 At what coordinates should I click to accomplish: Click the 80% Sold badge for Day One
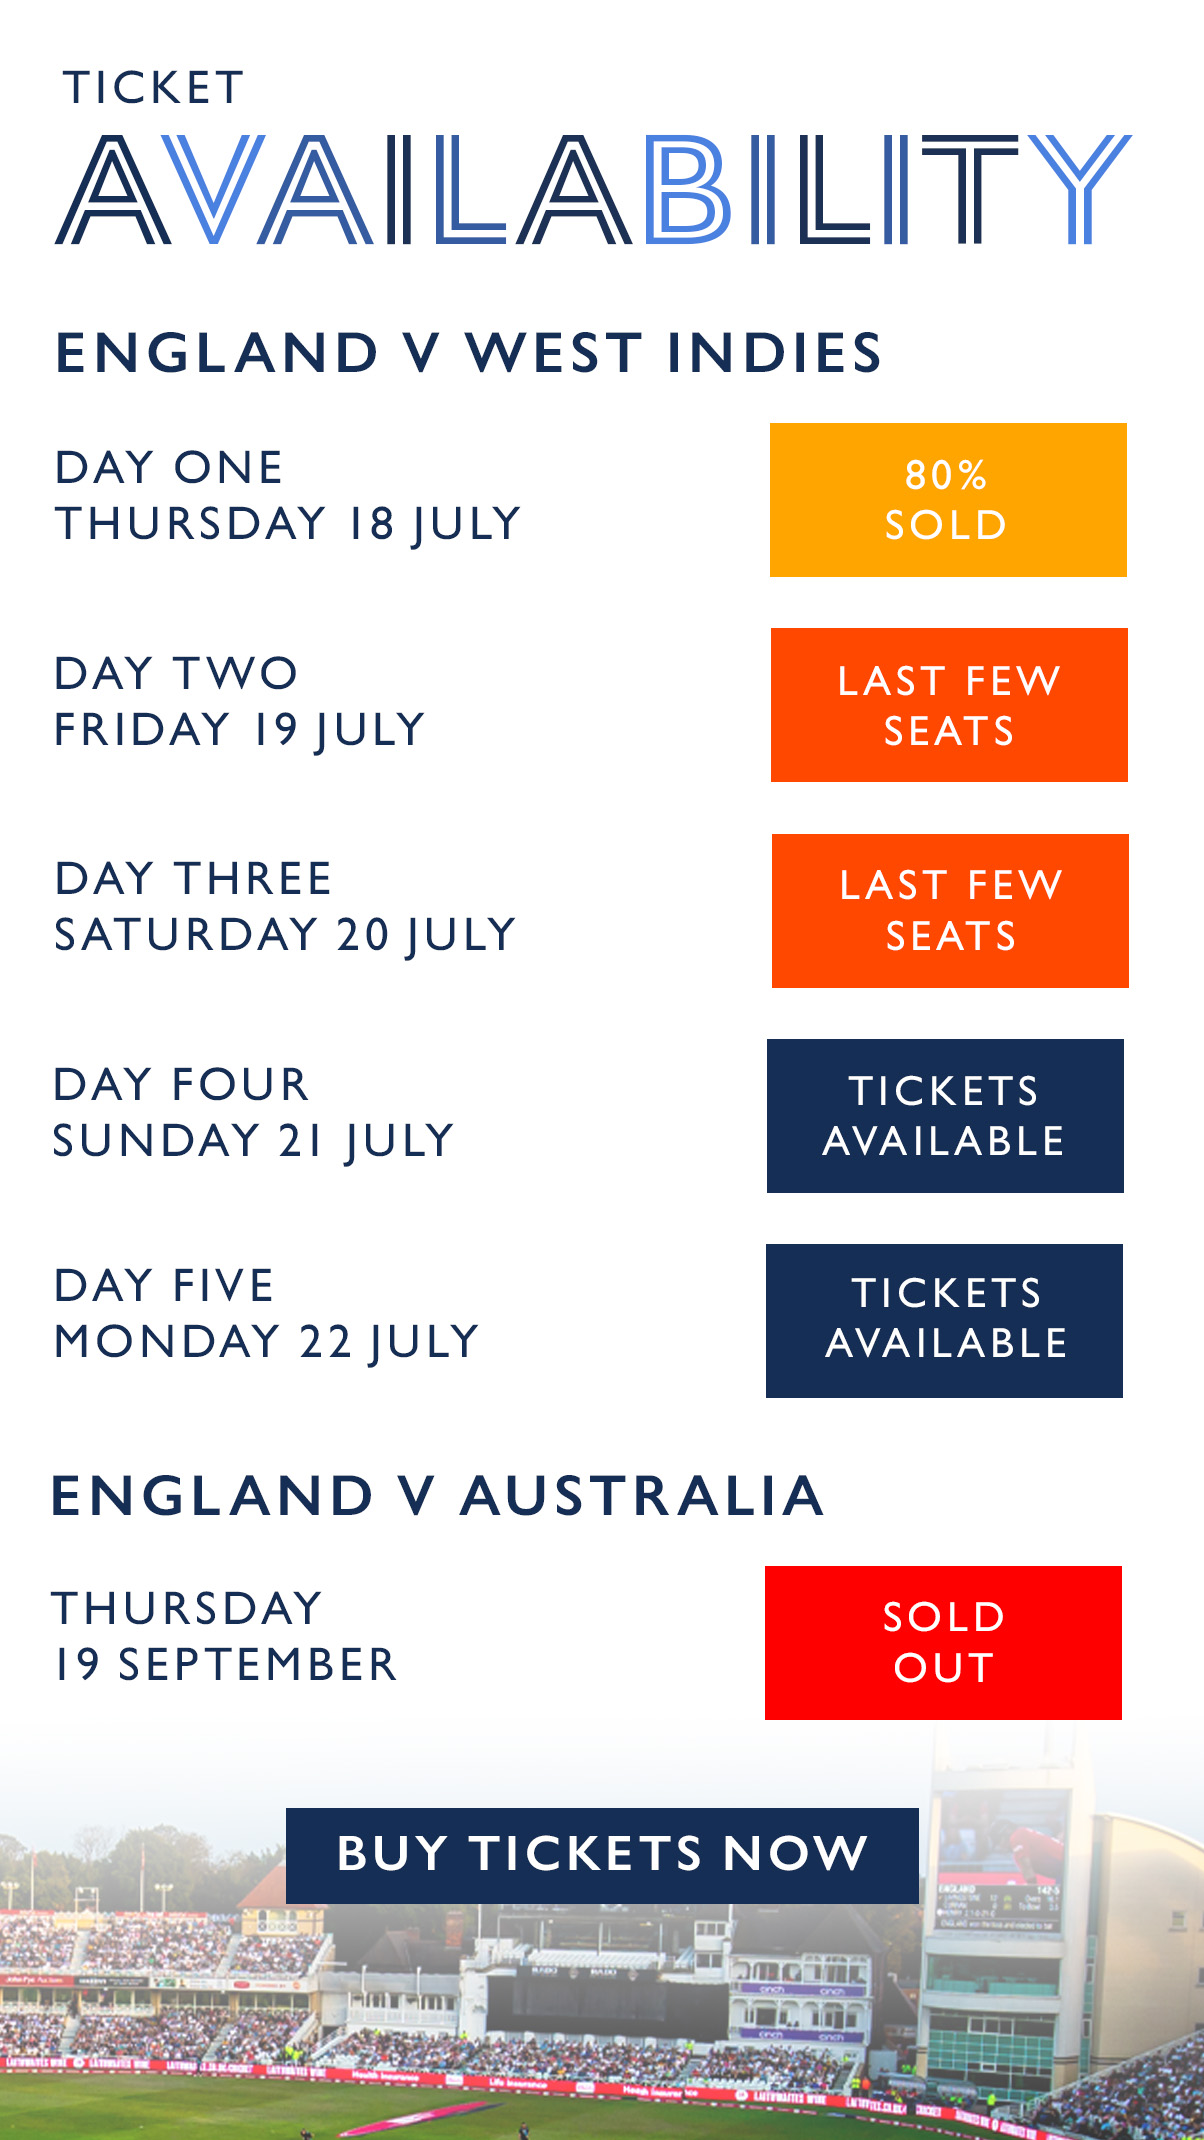948,500
